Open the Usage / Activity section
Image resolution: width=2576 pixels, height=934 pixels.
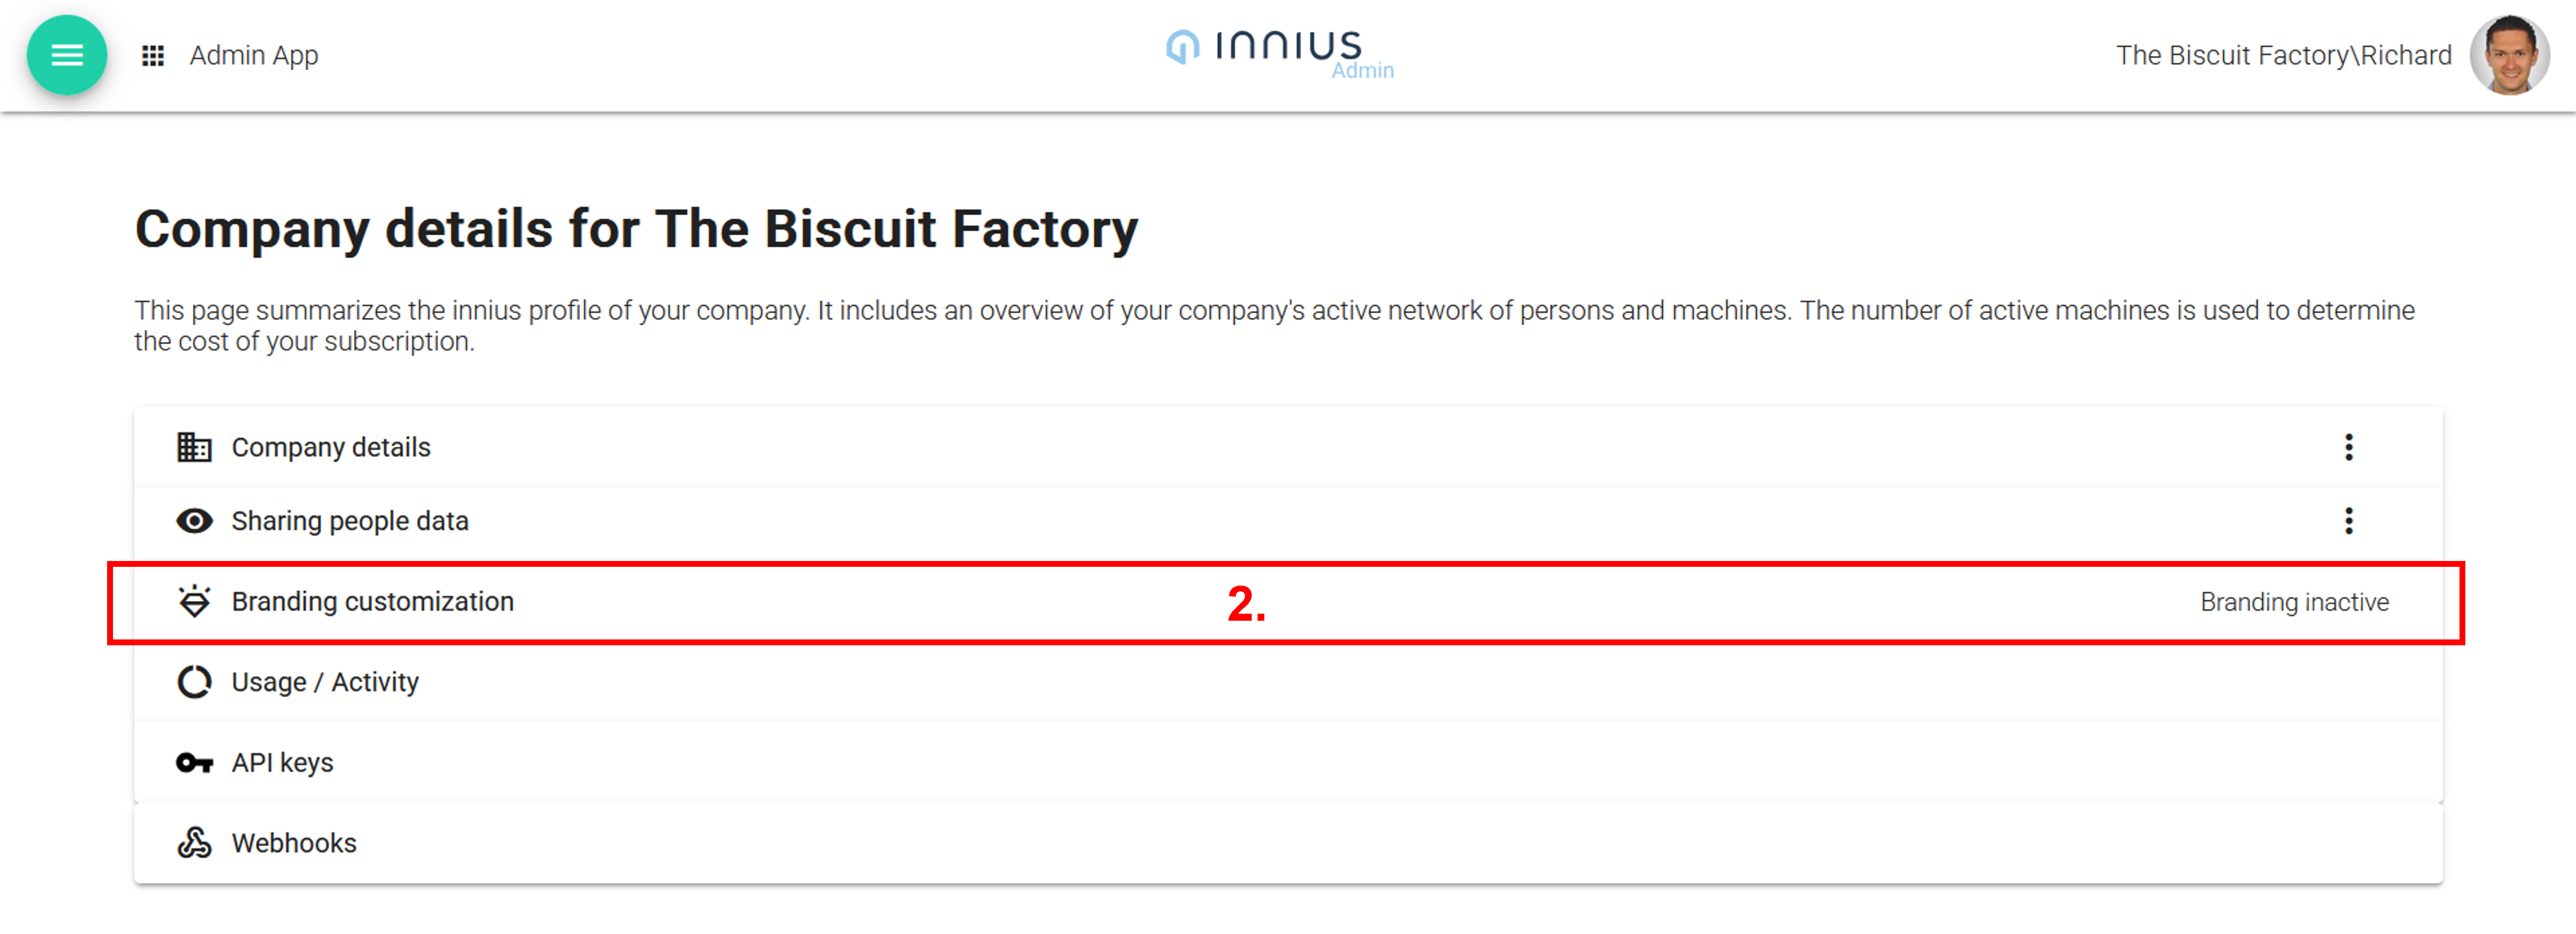pyautogui.click(x=325, y=682)
